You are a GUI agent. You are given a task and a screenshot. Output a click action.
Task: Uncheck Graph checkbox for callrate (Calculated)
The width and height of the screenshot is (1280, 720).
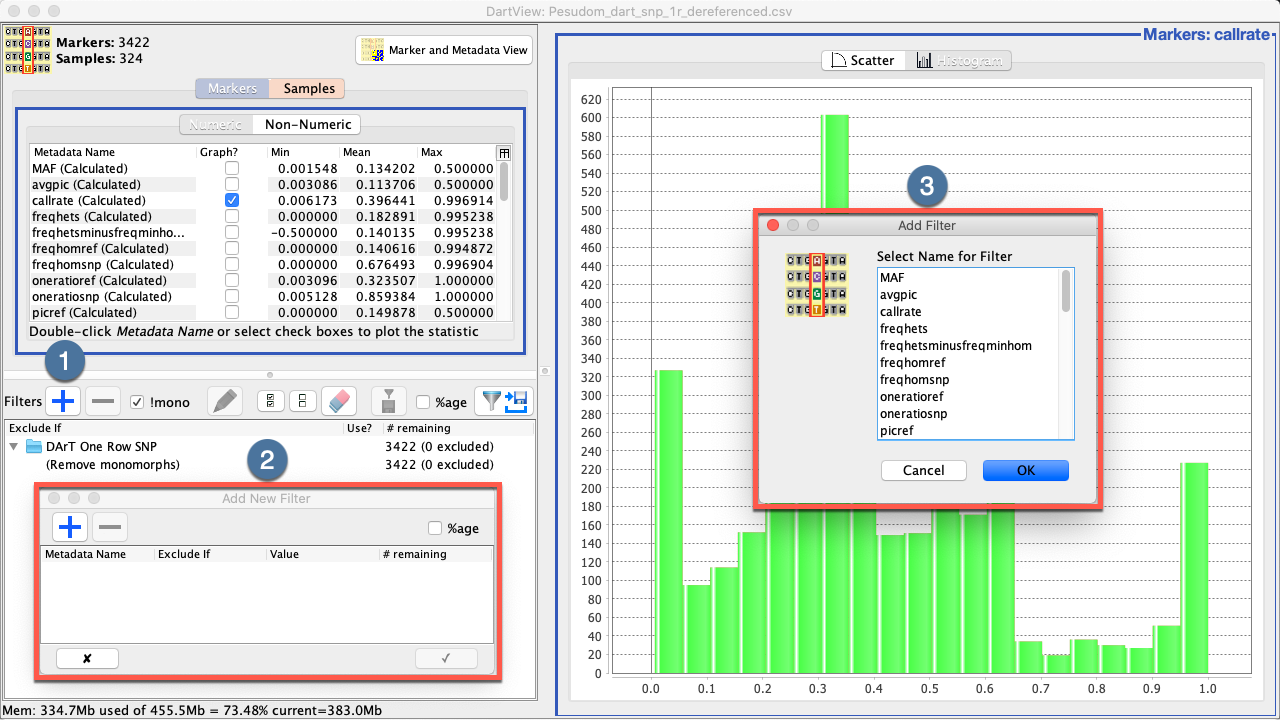coord(232,201)
